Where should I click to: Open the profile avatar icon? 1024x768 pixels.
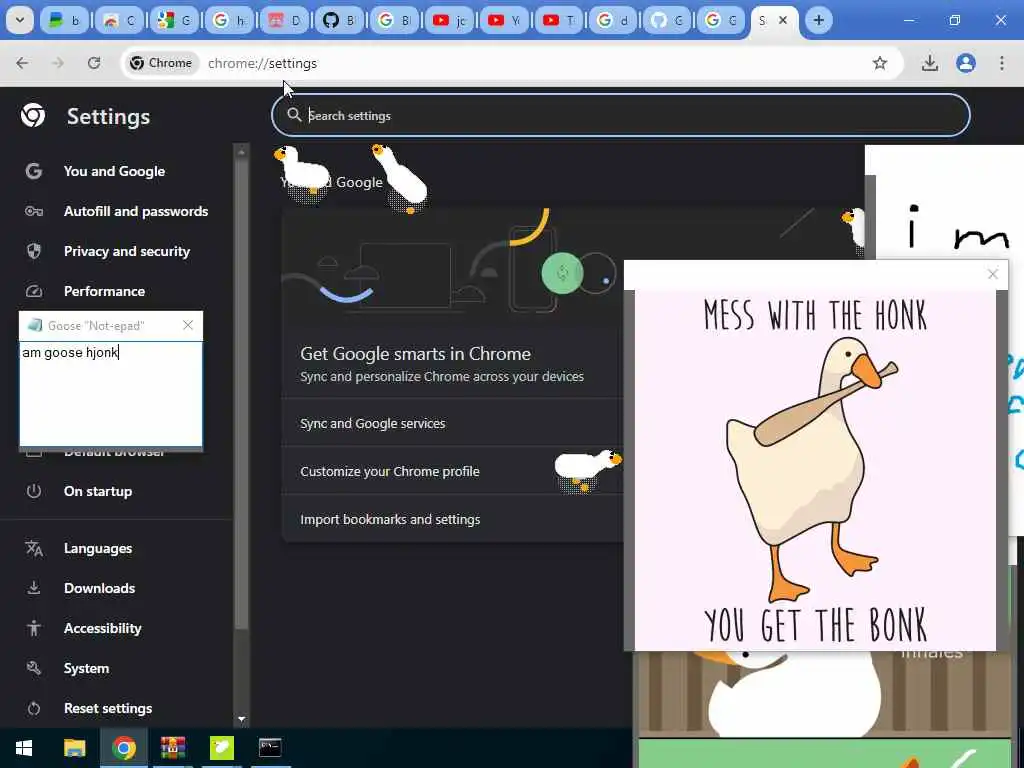point(966,63)
